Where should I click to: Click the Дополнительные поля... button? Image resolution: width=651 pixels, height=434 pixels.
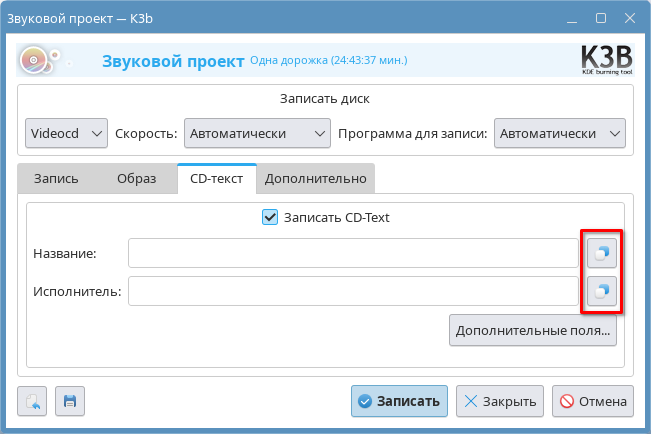pos(533,330)
